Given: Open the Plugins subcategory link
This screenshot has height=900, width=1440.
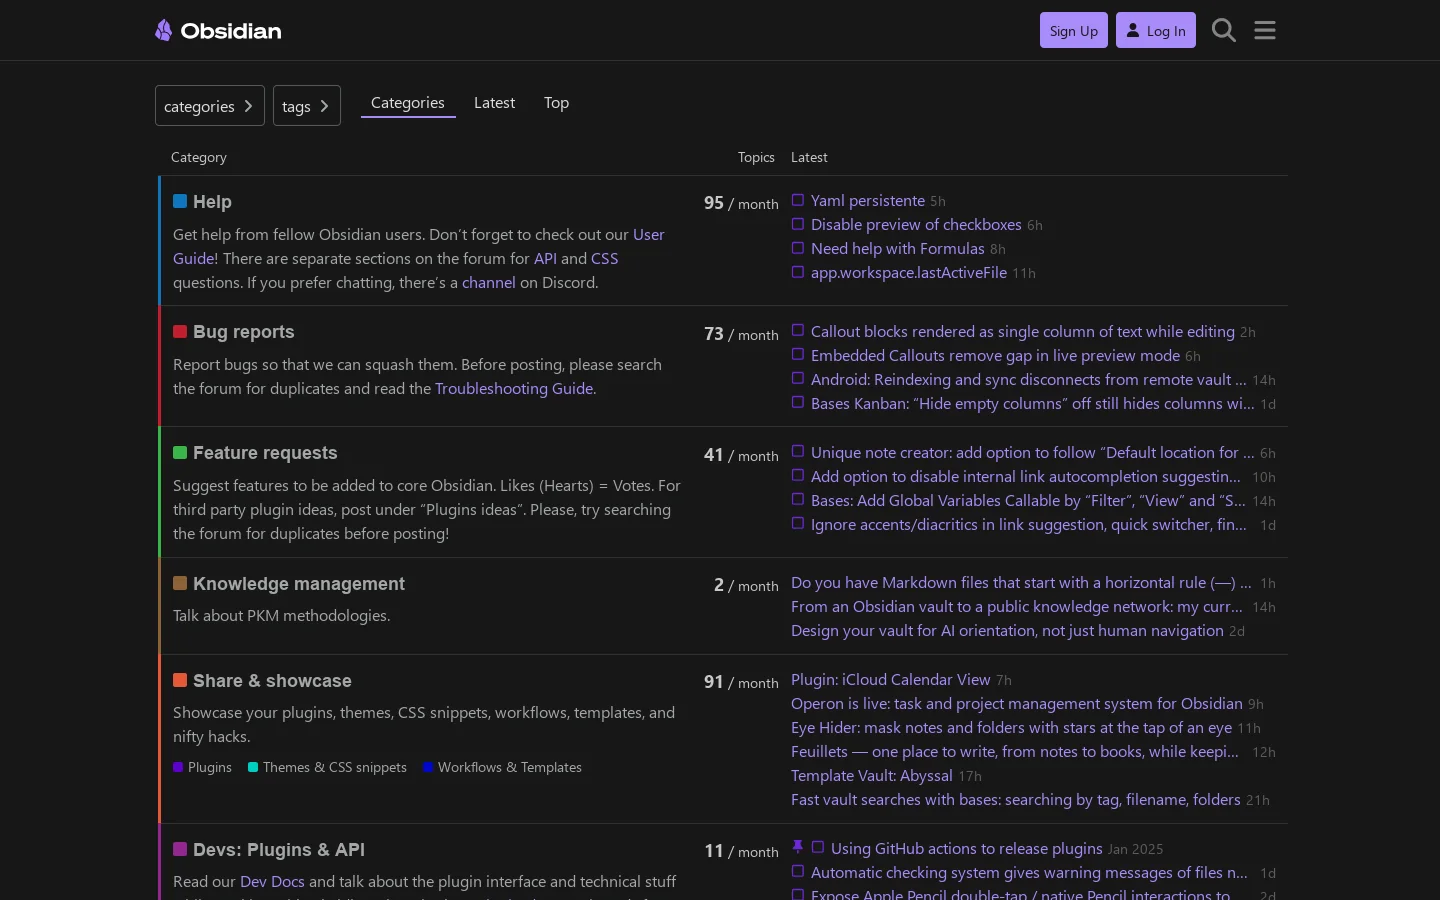Looking at the screenshot, I should click(202, 767).
